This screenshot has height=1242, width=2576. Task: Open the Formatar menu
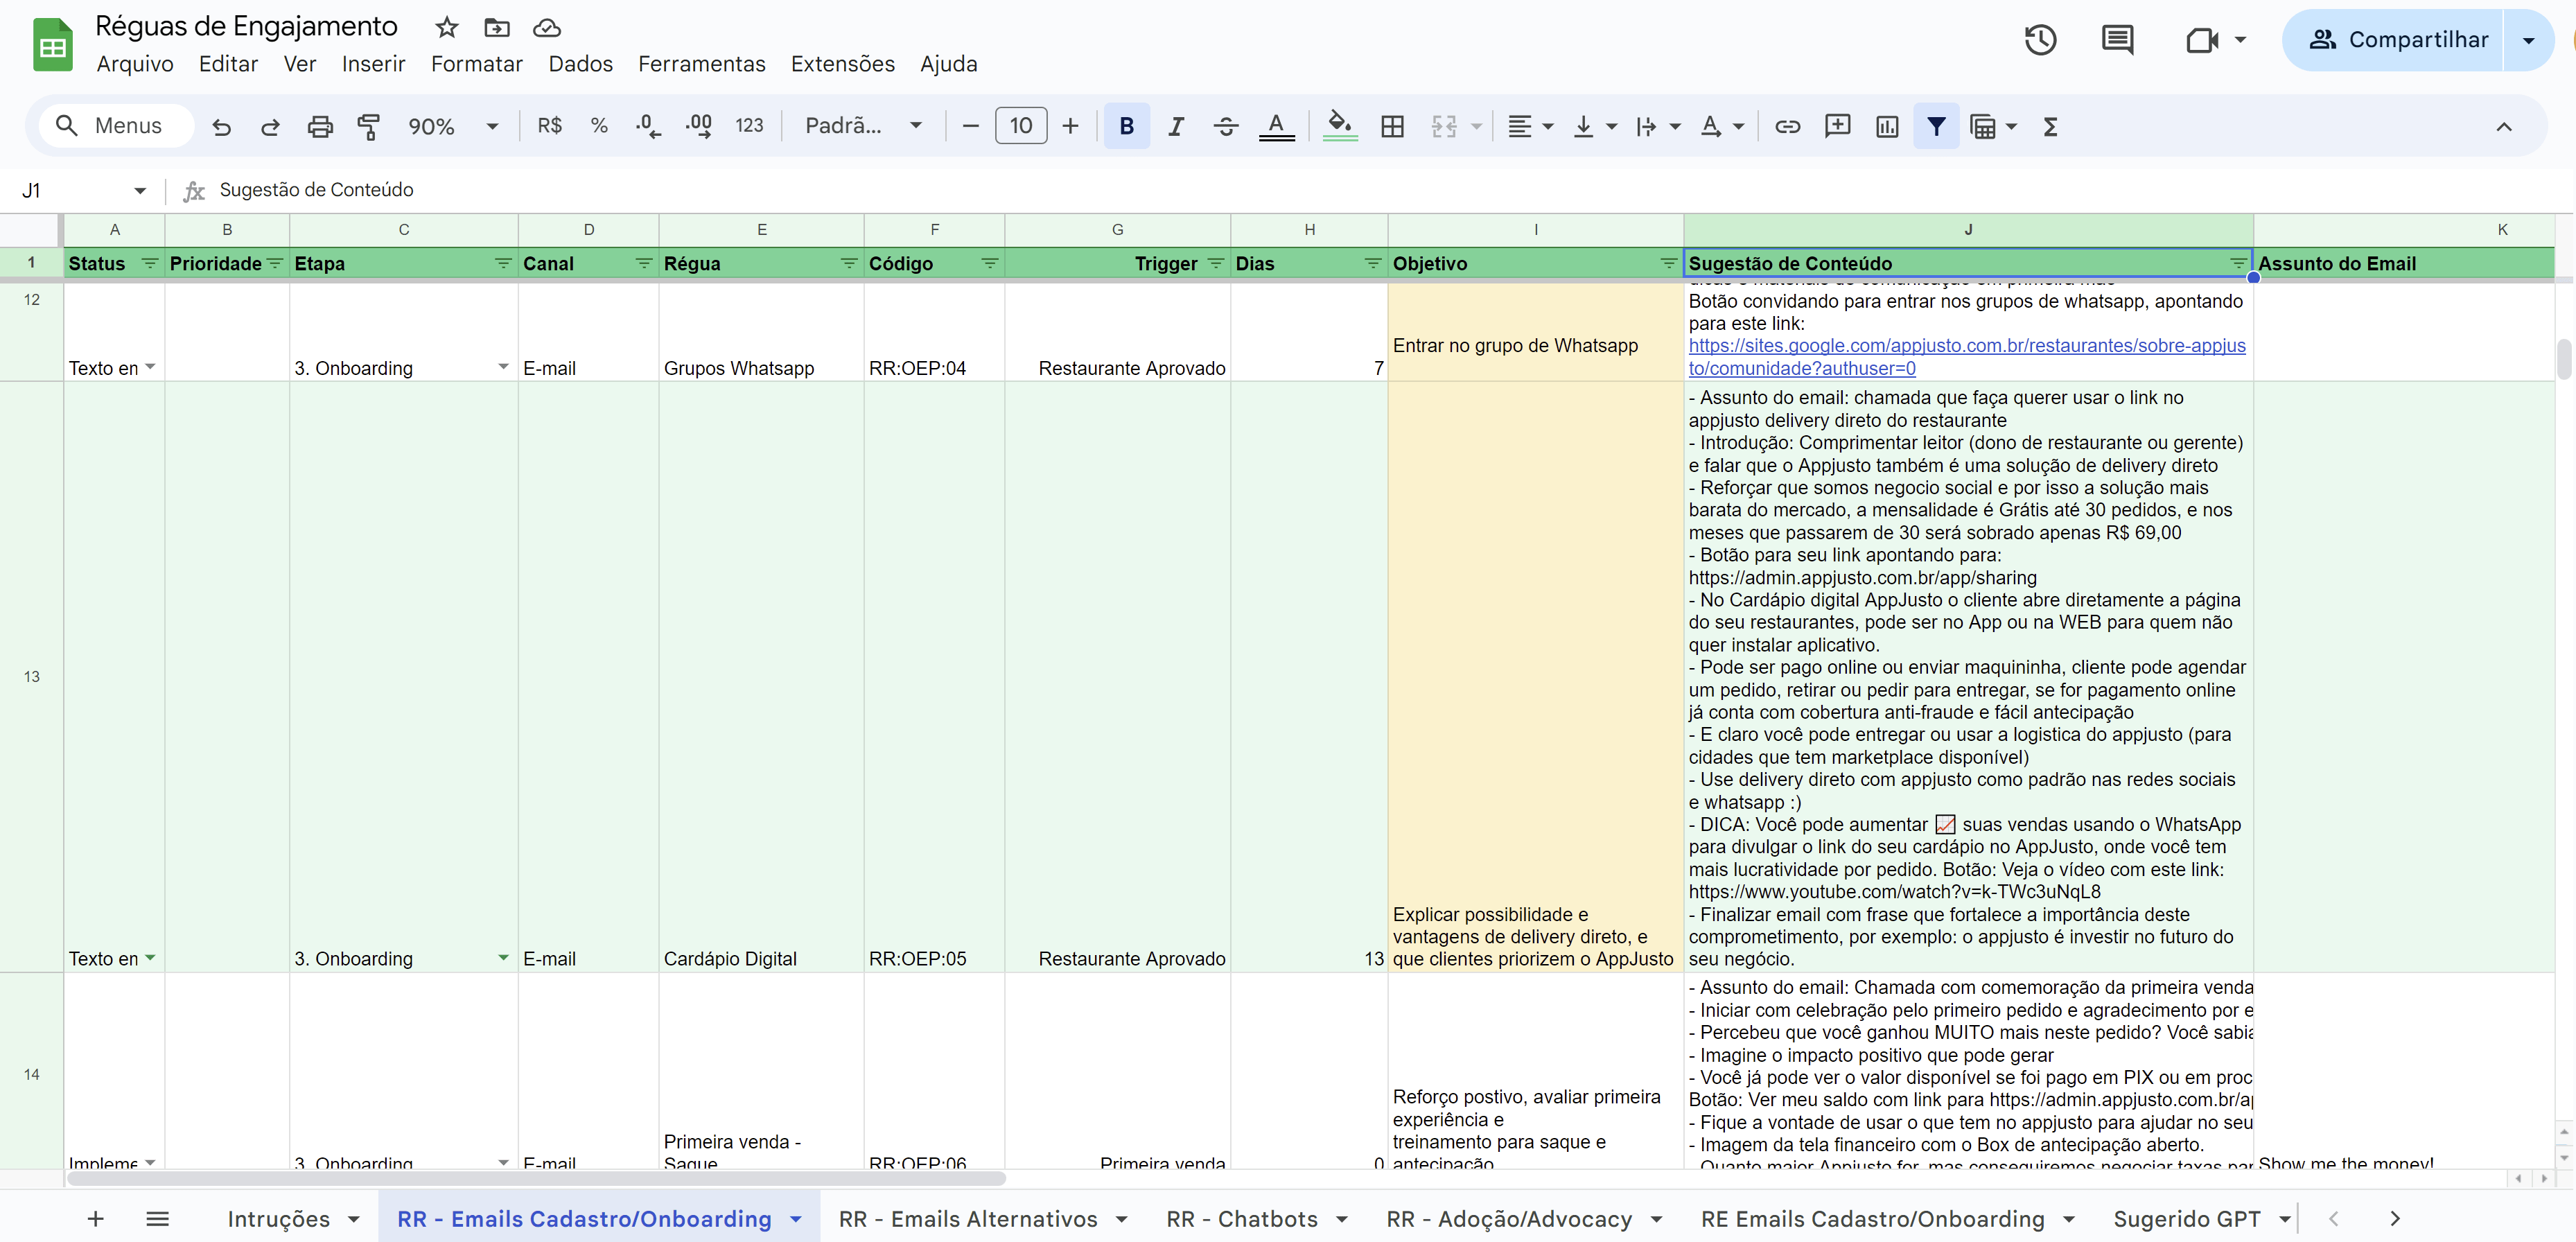477,64
